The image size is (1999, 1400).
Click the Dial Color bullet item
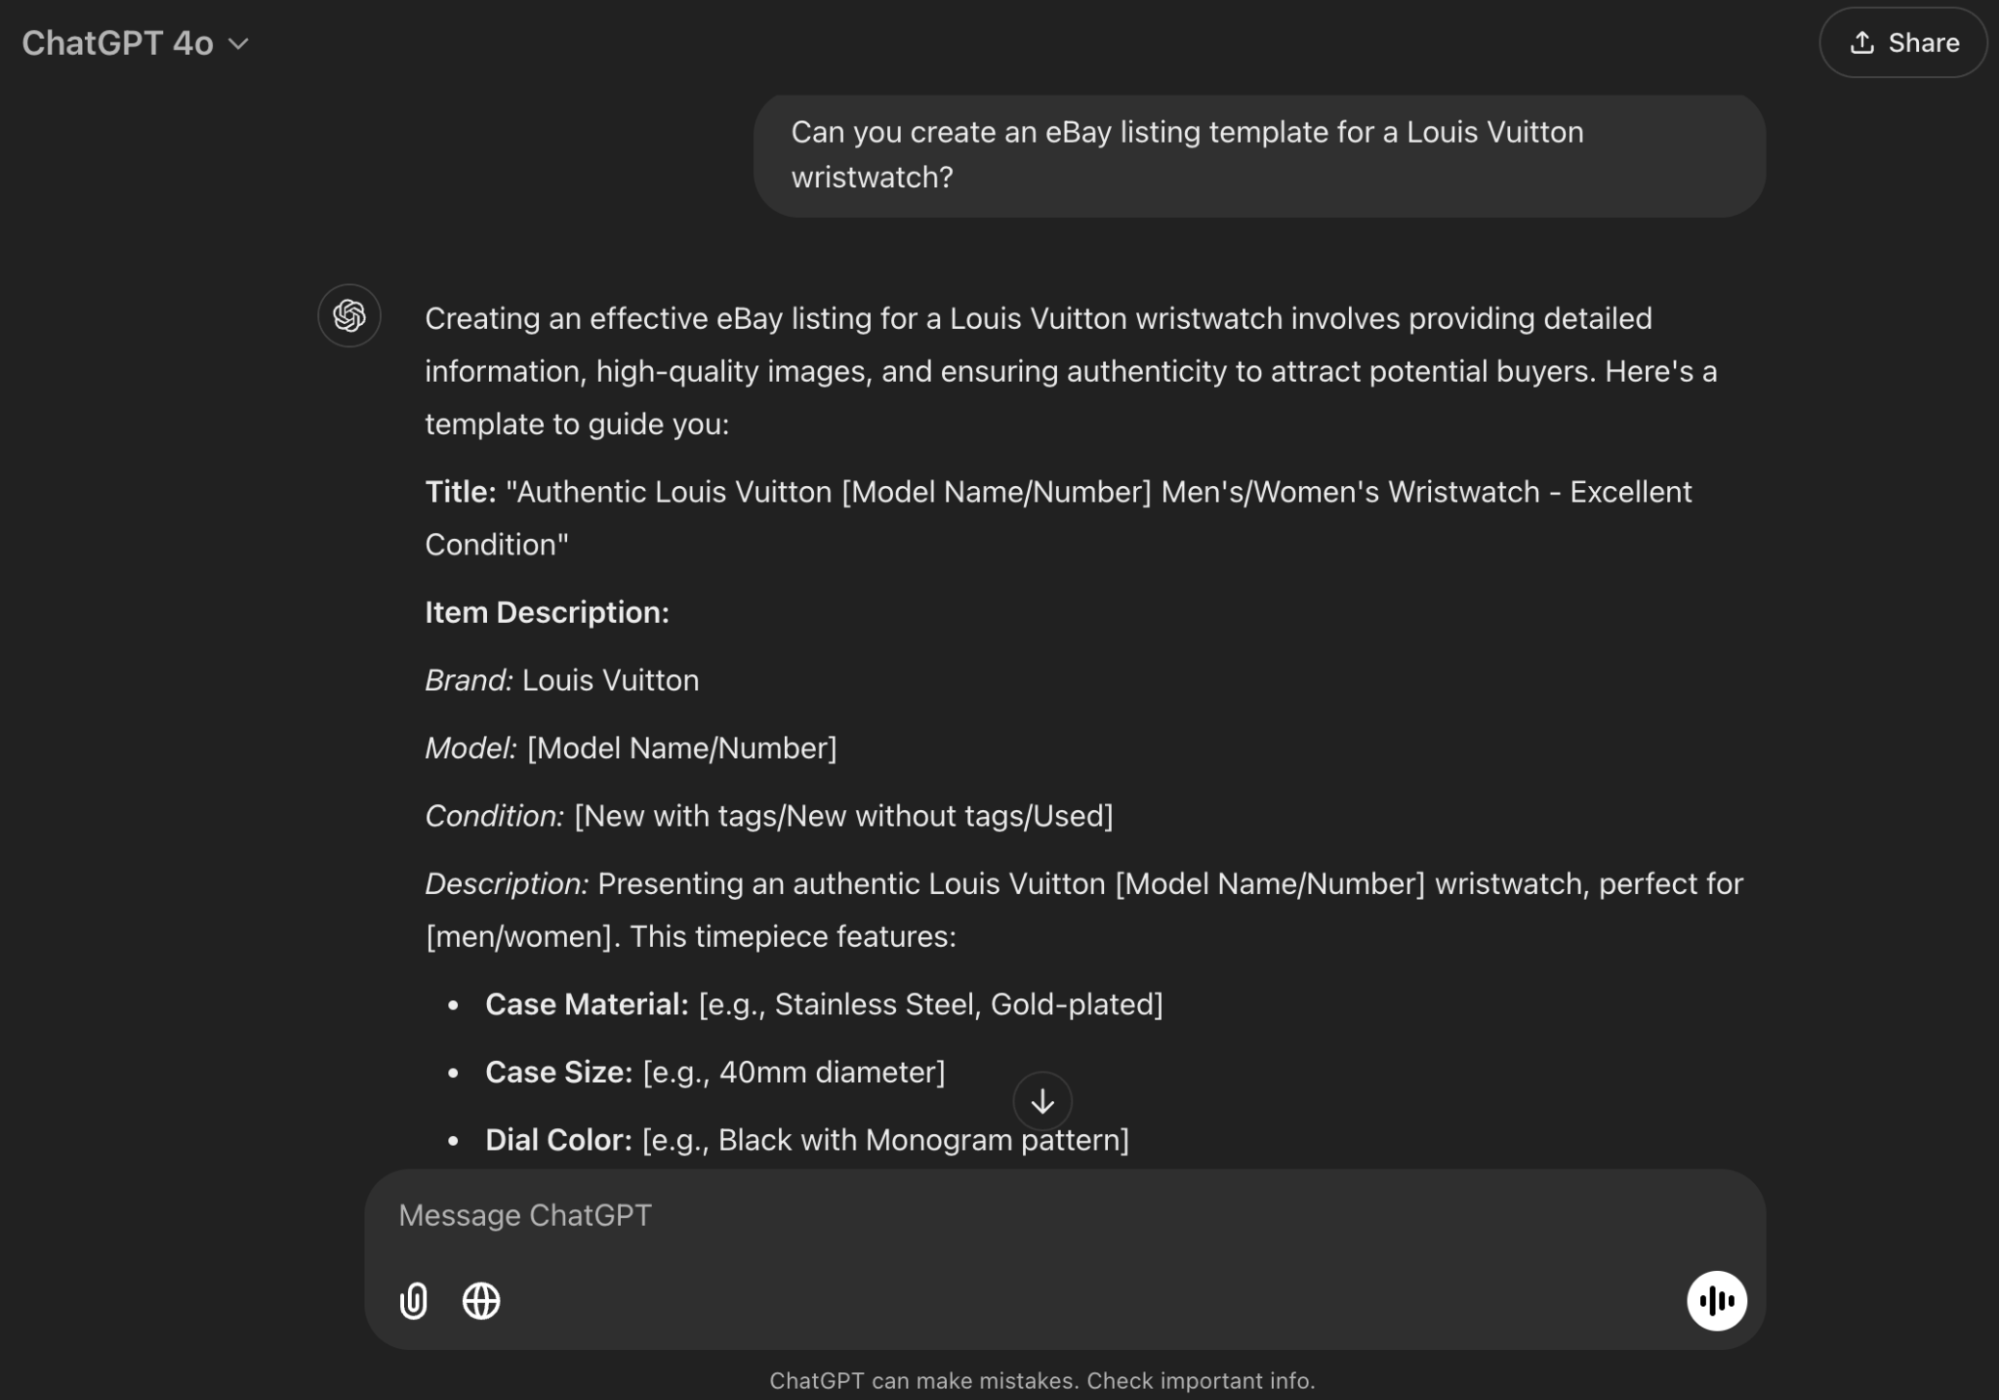tap(806, 1140)
